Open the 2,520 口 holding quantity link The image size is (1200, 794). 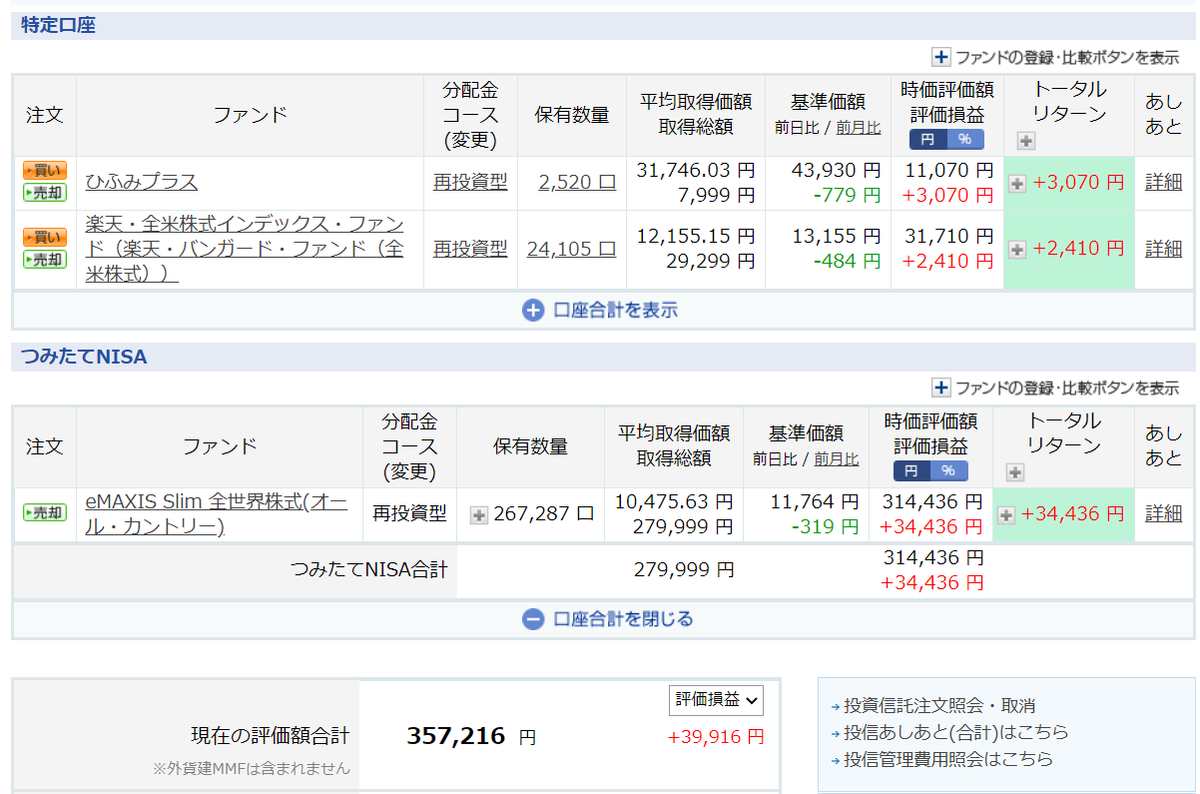[x=577, y=182]
